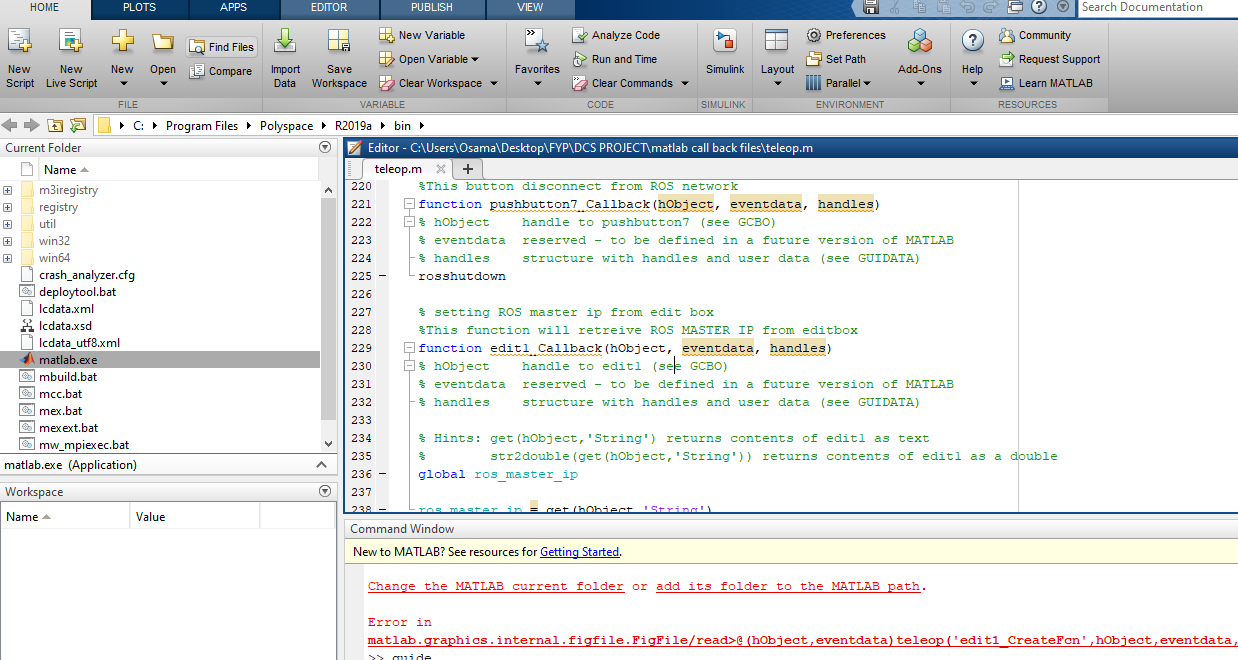Open the Current Folder panel actions menu
The width and height of the screenshot is (1238, 660).
pos(324,148)
